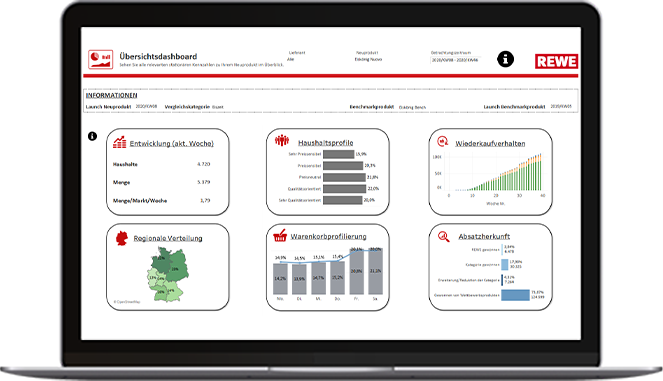Click the Menge value 5.379
The image size is (663, 381).
coord(203,182)
